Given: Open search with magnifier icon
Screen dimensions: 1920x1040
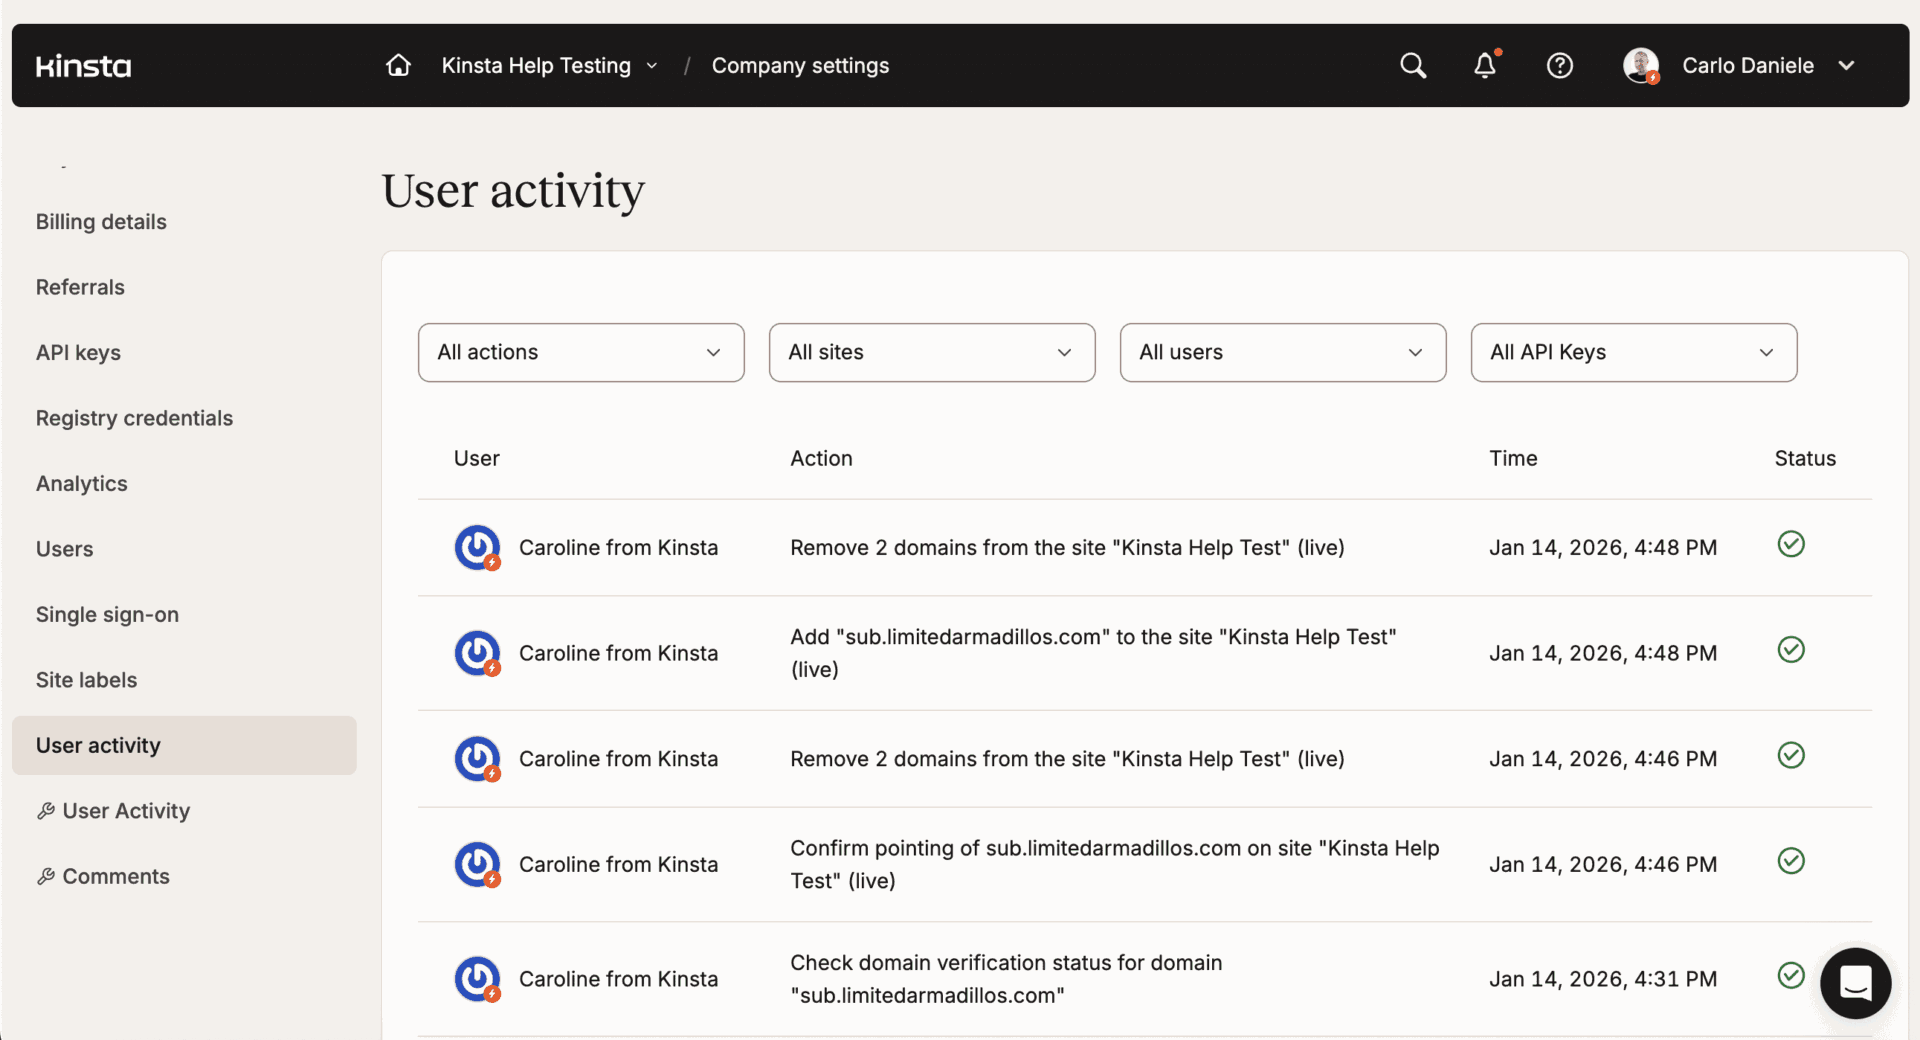Looking at the screenshot, I should (1412, 66).
